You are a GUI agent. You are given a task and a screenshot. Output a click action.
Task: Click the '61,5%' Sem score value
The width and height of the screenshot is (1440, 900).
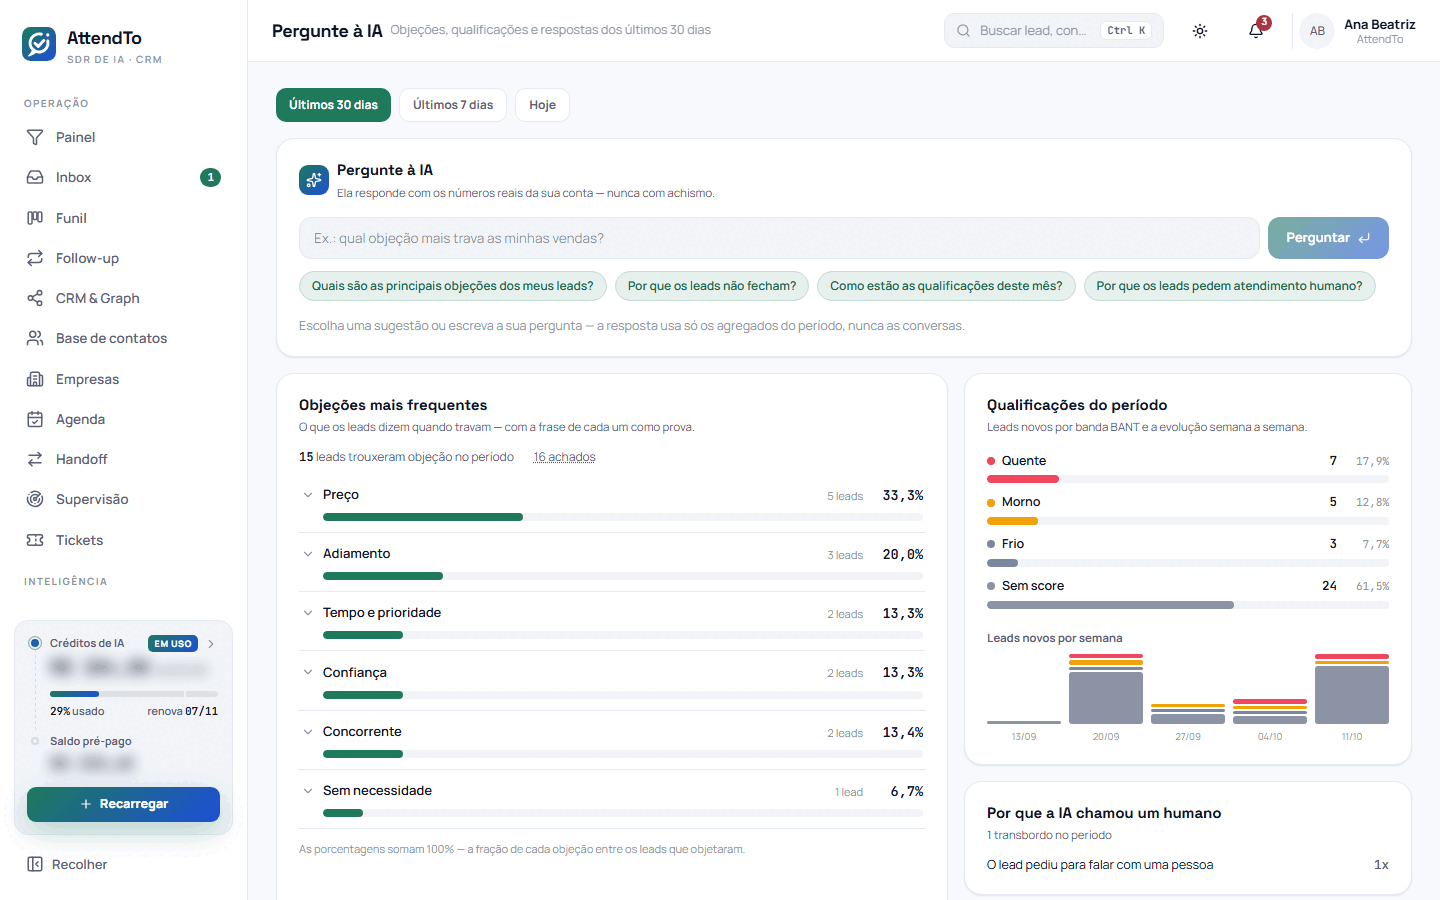(x=1372, y=586)
